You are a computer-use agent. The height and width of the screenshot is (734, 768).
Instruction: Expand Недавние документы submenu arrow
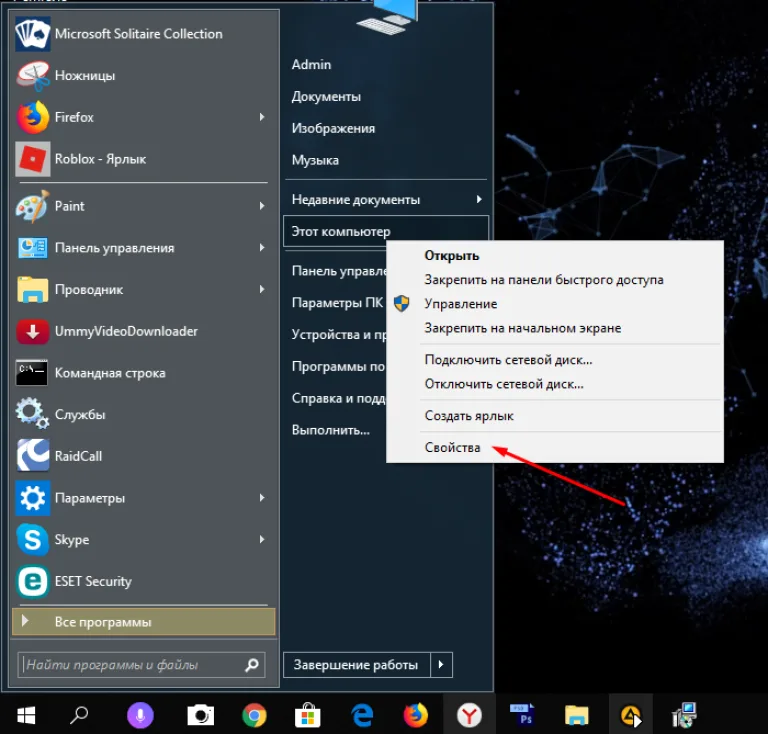click(x=479, y=199)
